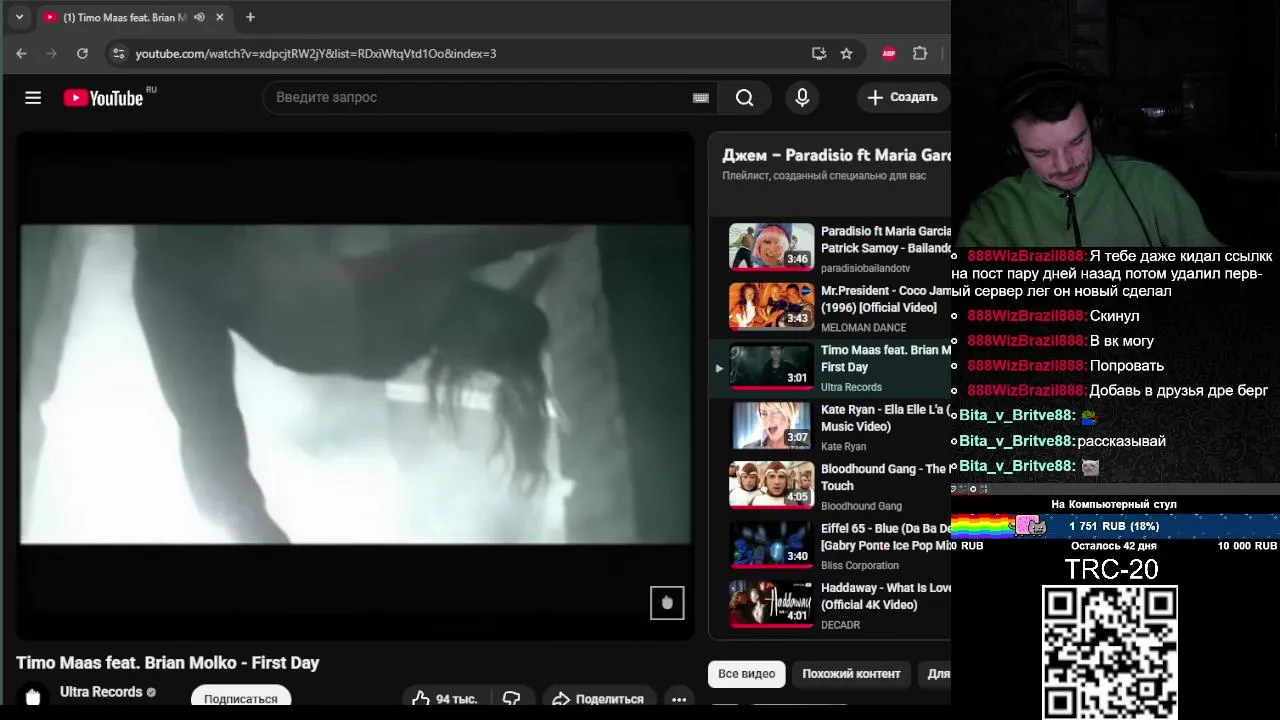
Task: Open a new browser tab
Action: click(x=250, y=17)
